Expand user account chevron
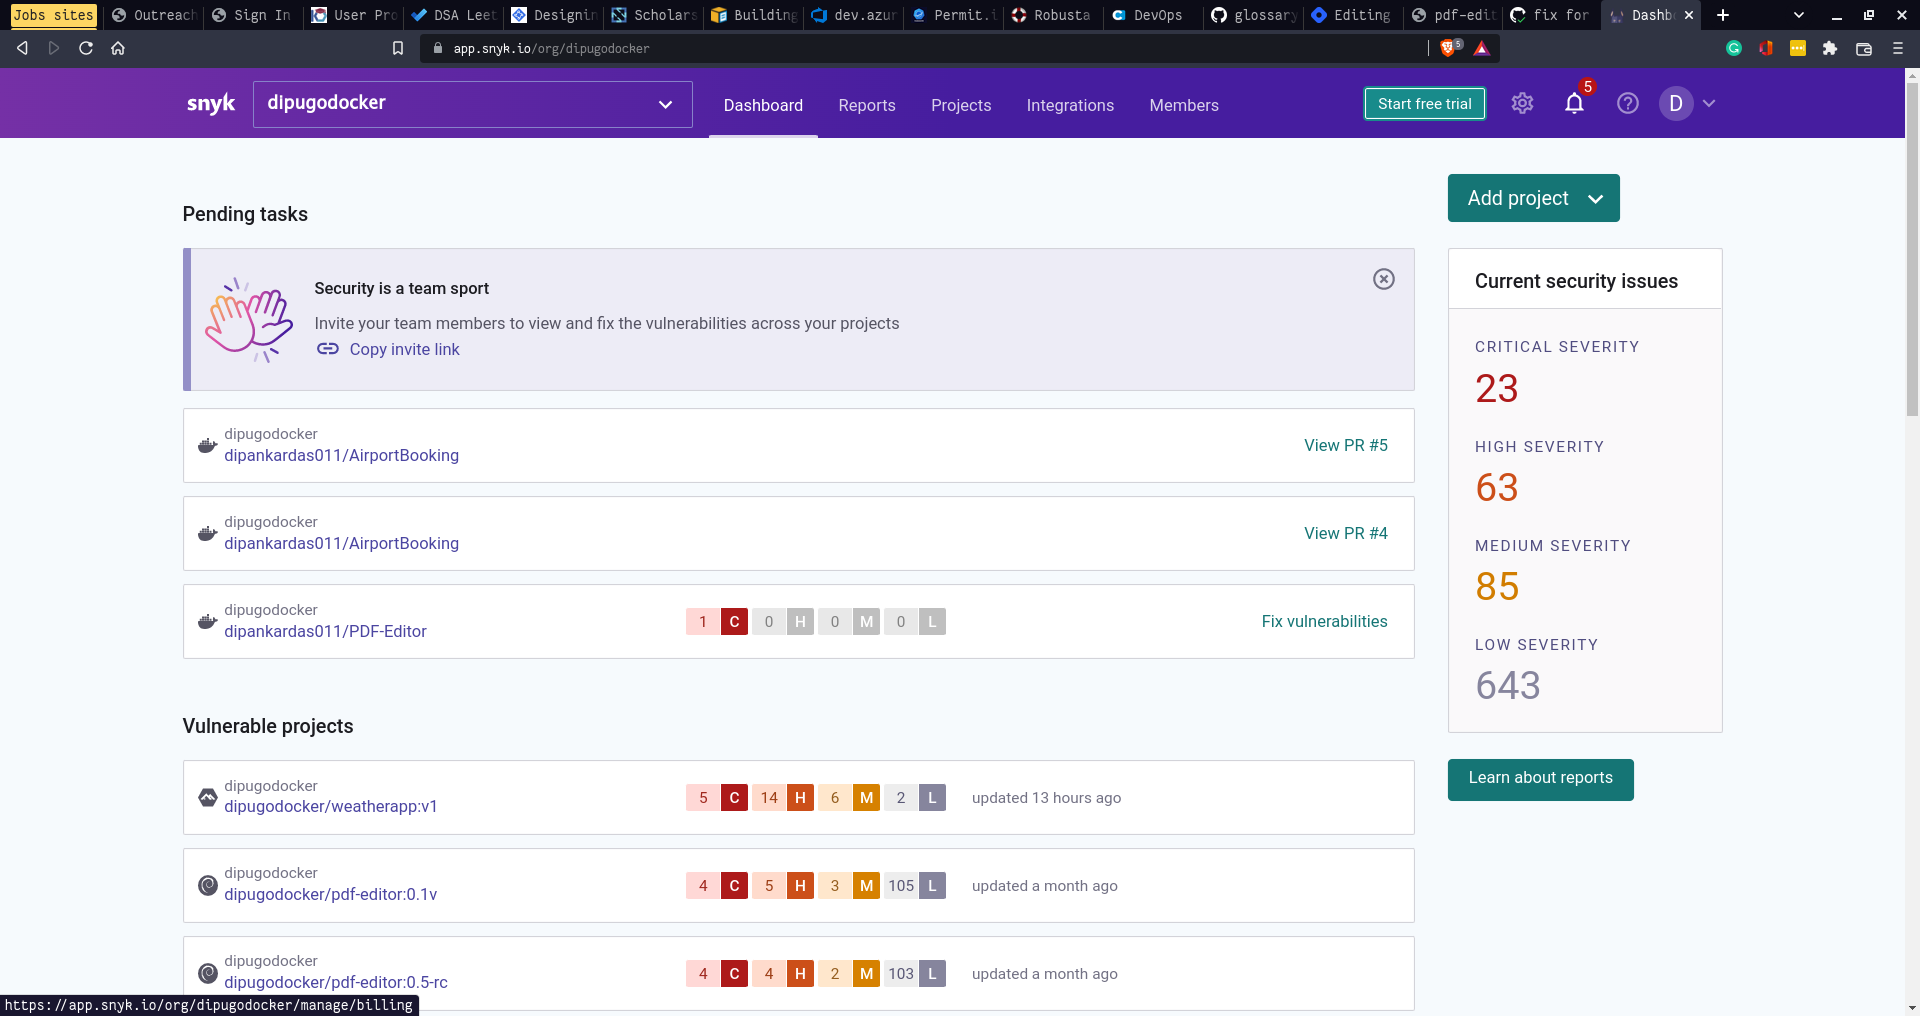This screenshot has height=1016, width=1920. pyautogui.click(x=1709, y=103)
